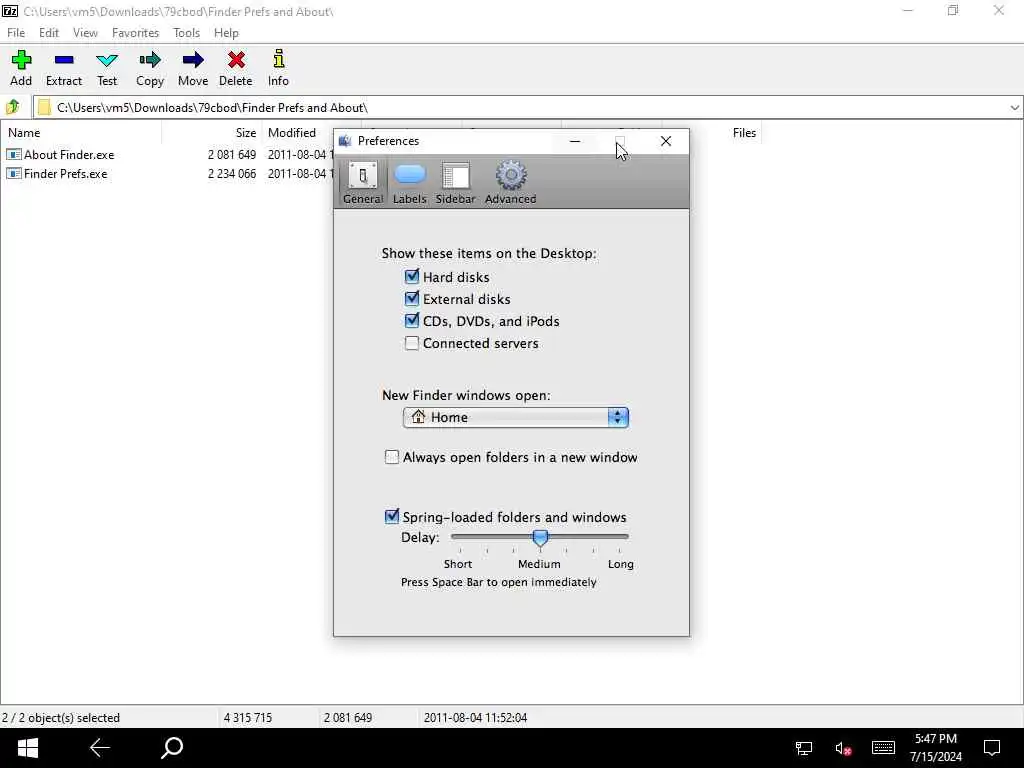Open the Favorites menu
Viewport: 1024px width, 768px height.
point(135,33)
